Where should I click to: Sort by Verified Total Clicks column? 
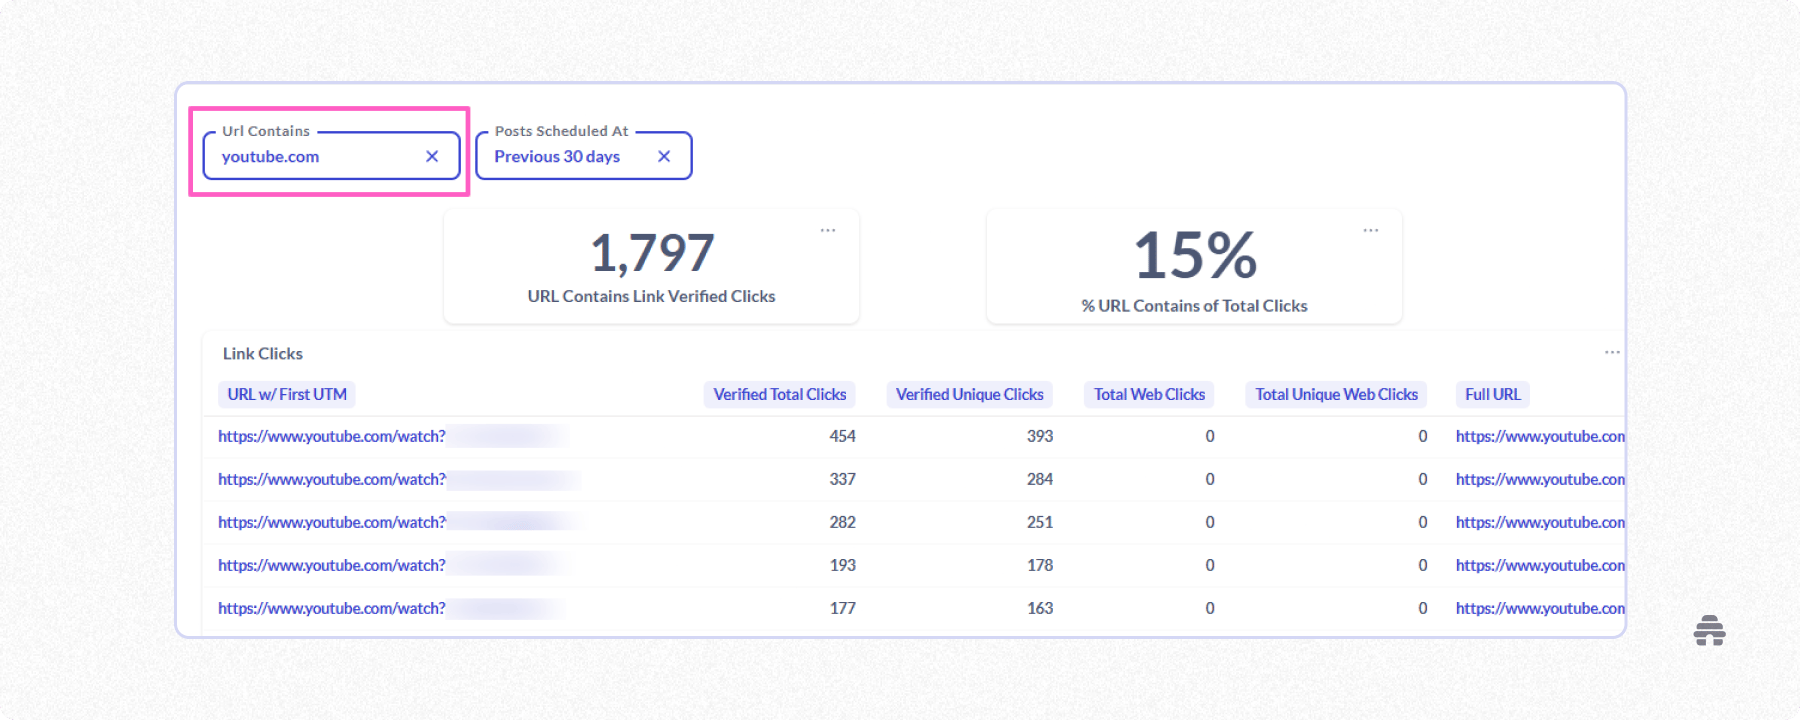pos(780,394)
